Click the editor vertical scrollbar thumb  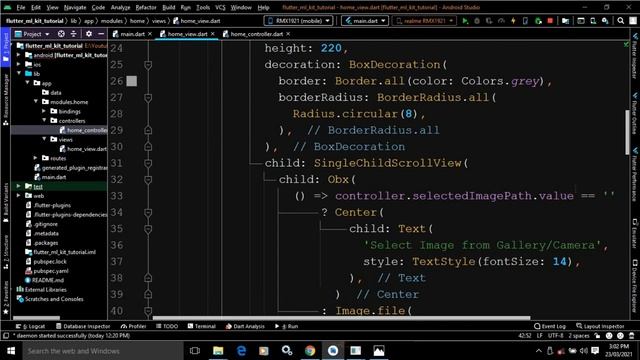click(x=627, y=132)
